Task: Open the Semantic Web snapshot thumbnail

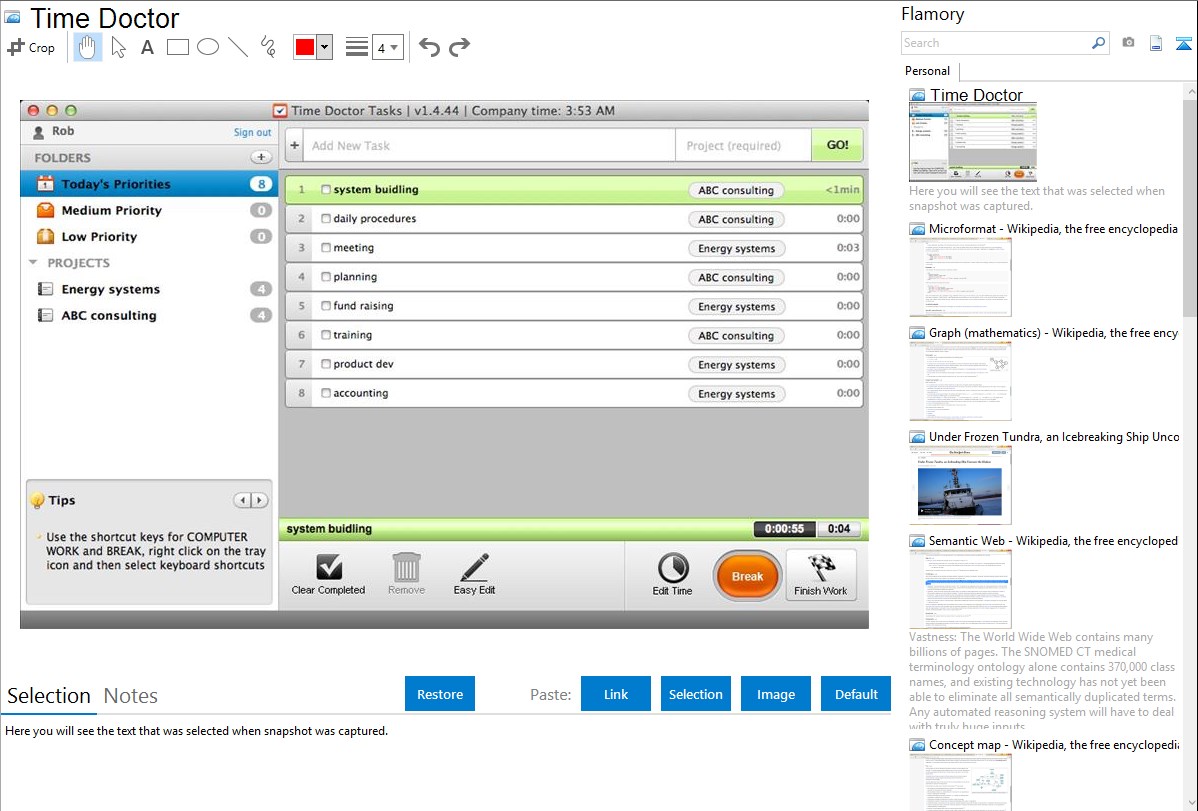Action: pyautogui.click(x=960, y=589)
